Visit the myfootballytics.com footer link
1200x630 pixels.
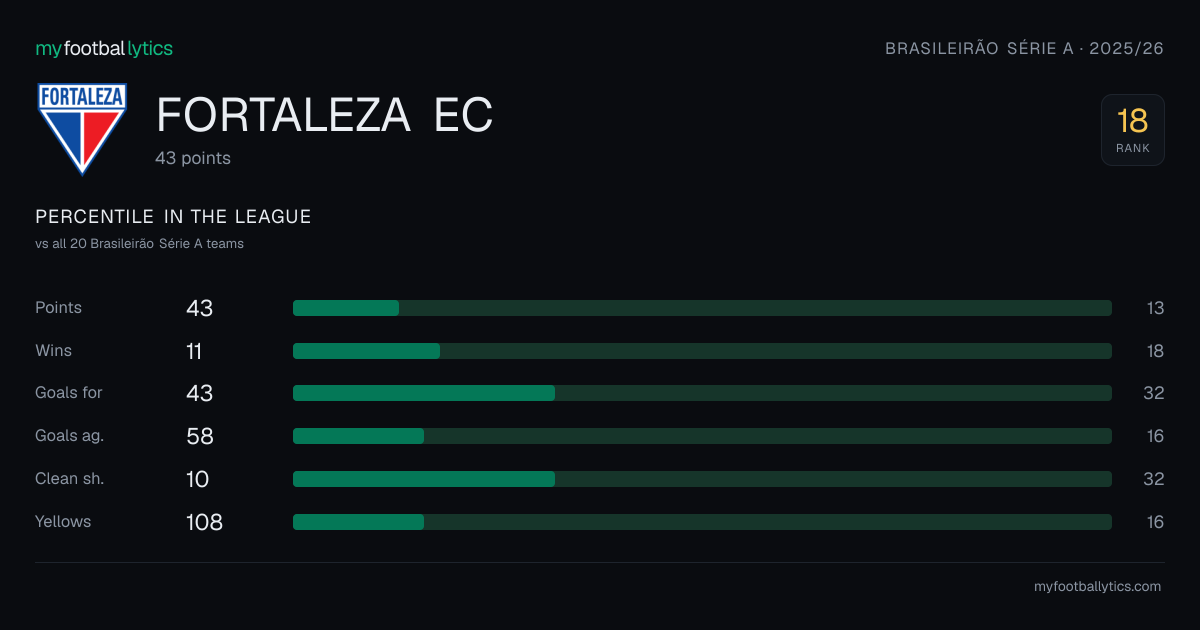coord(1098,587)
